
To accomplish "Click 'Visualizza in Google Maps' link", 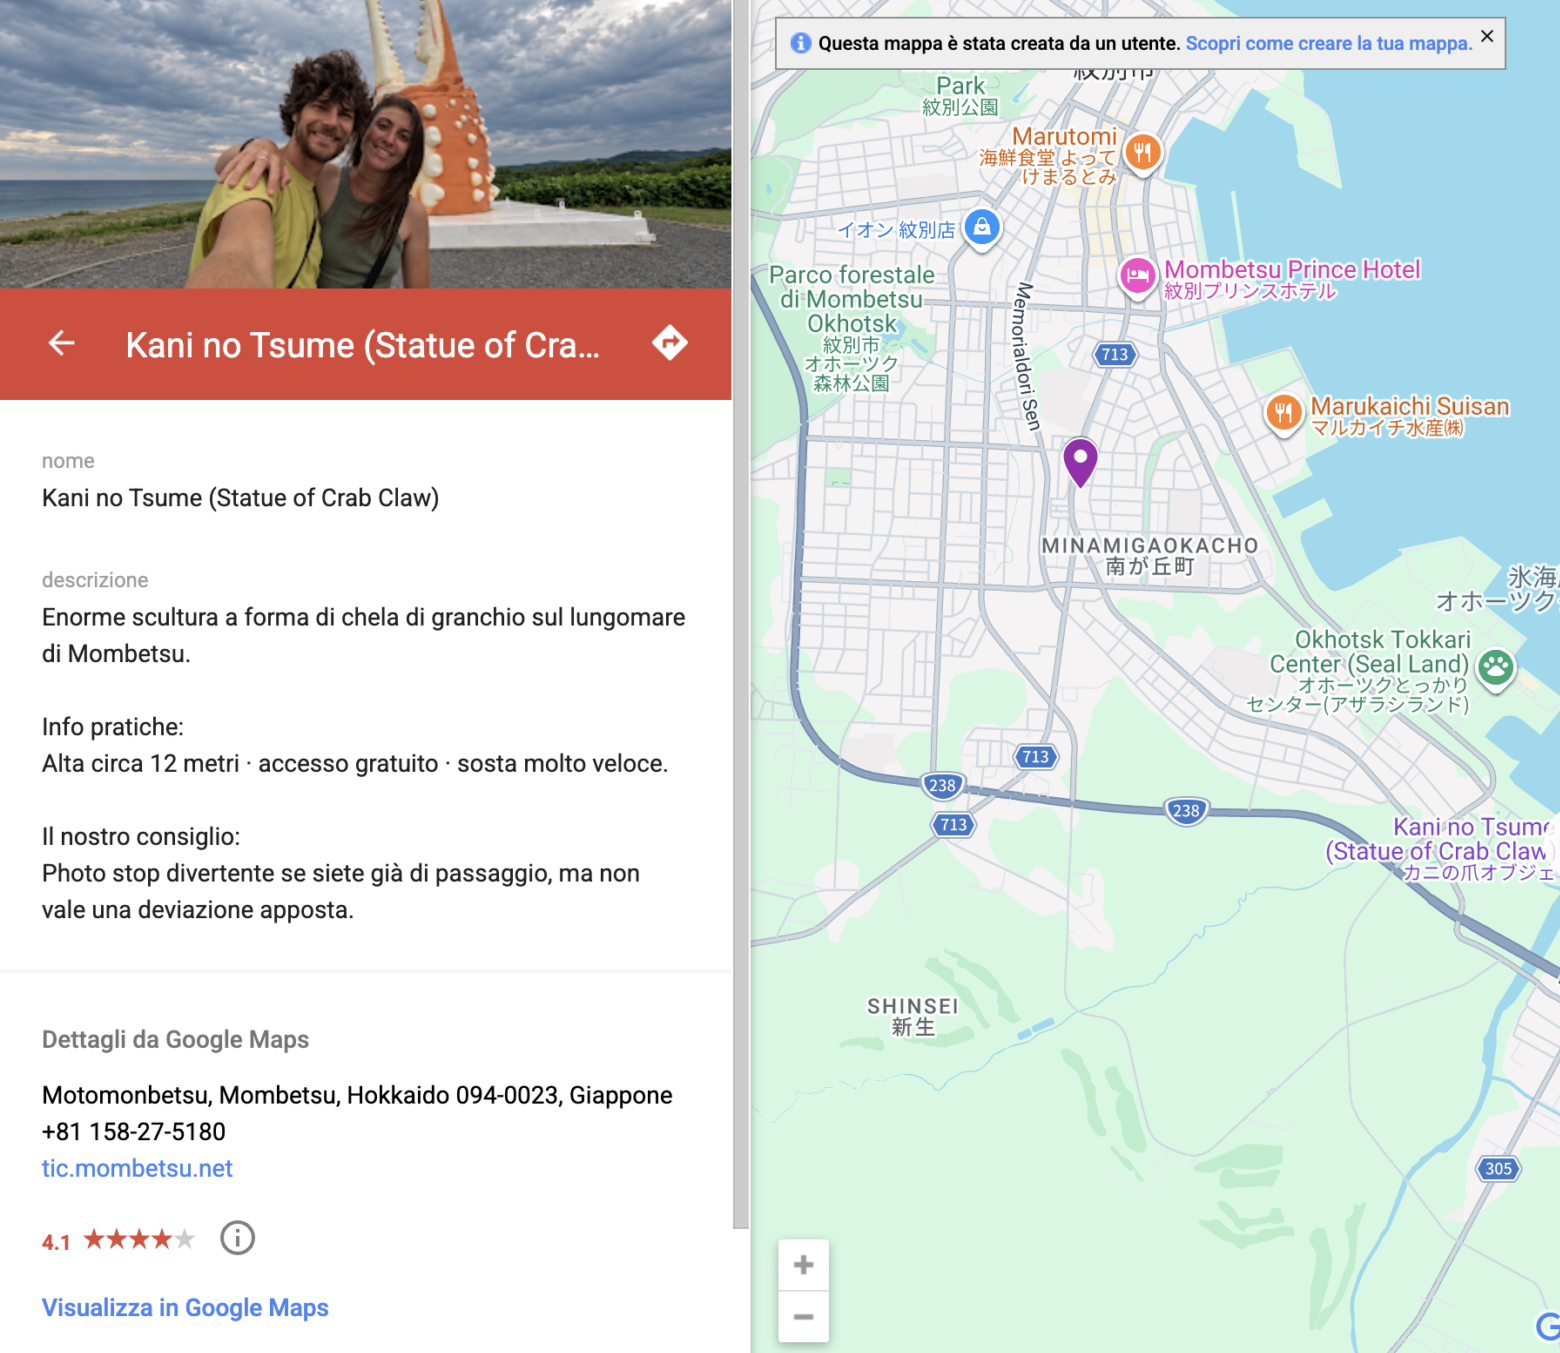I will click(185, 1307).
